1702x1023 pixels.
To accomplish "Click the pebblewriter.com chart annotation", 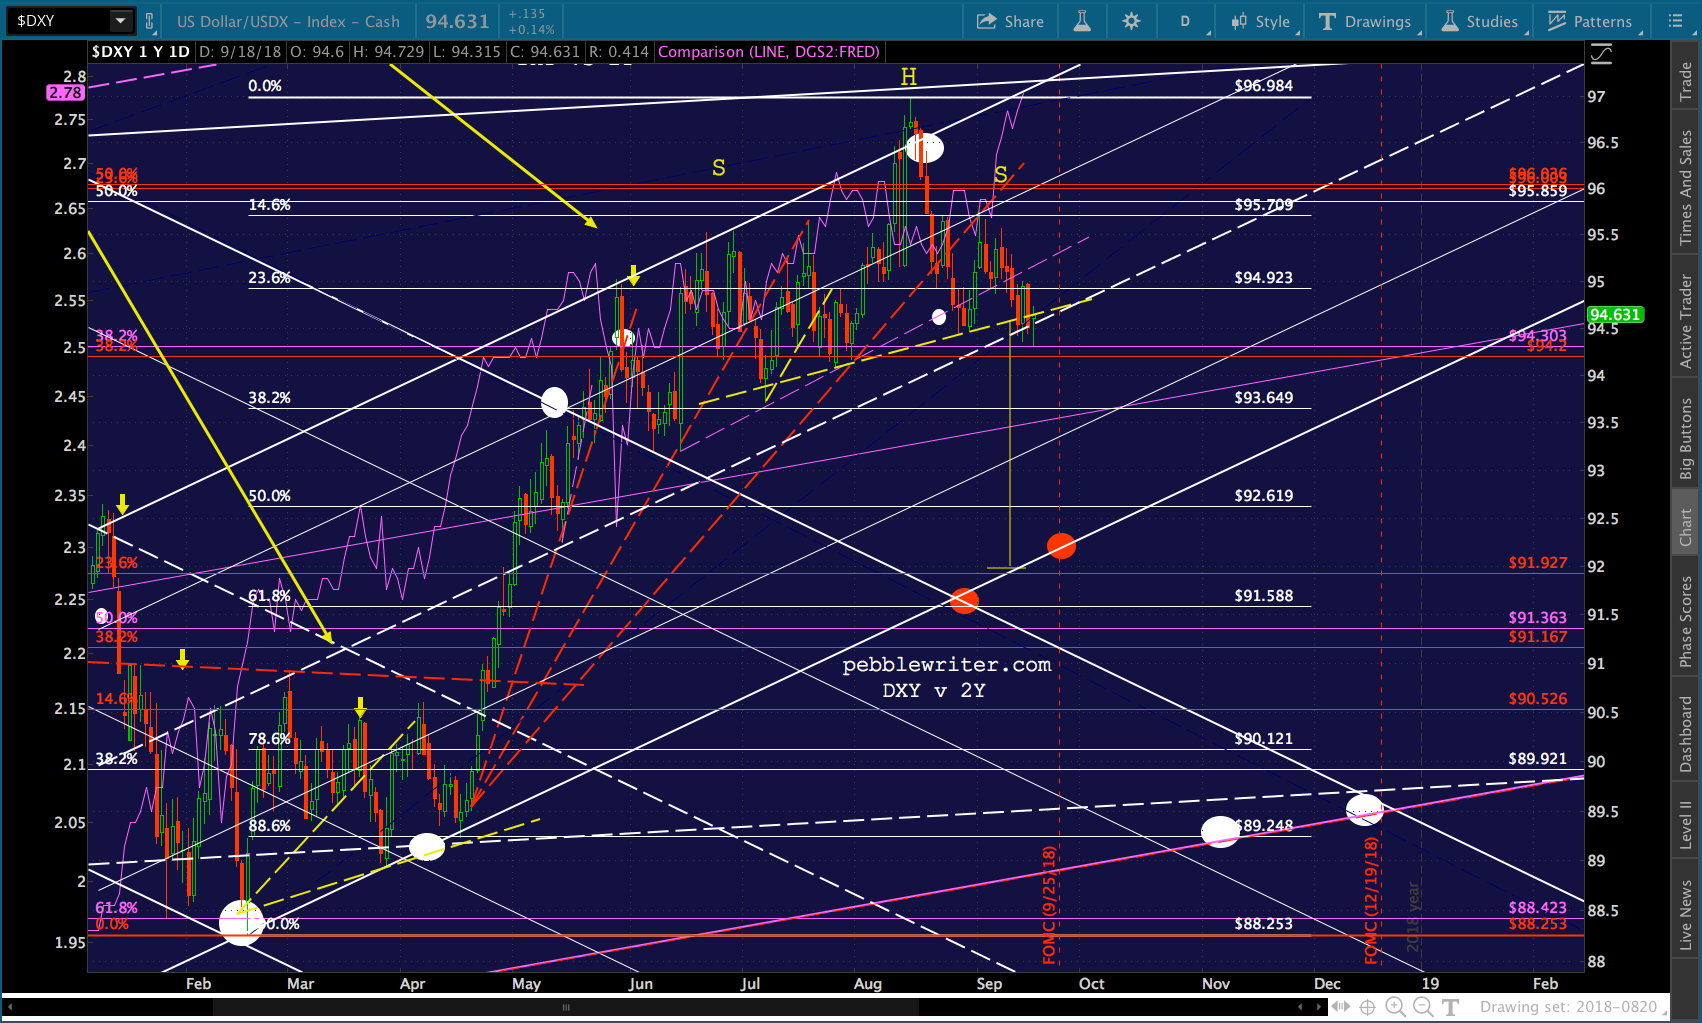I will (946, 665).
